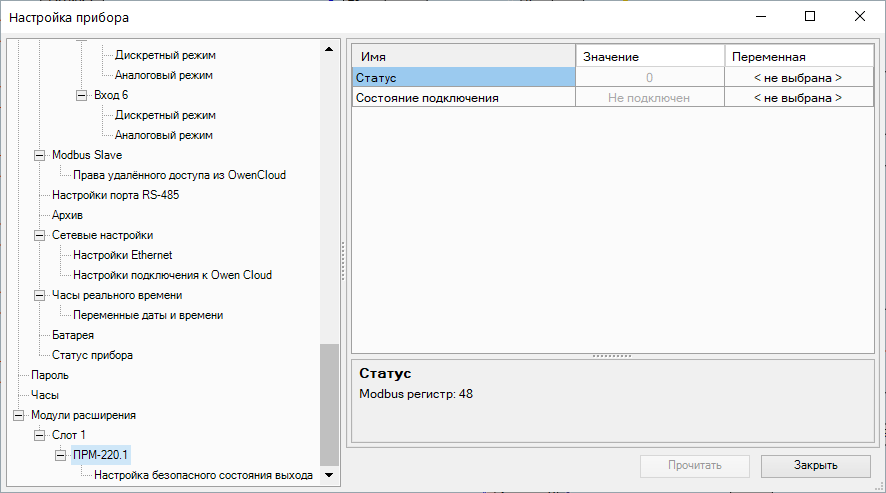
Task: Click the Имя column header
Action: coord(464,57)
